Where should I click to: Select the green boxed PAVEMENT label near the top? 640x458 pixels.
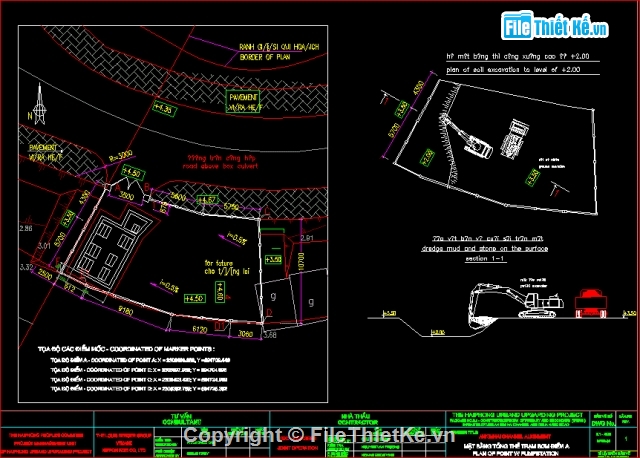click(243, 102)
